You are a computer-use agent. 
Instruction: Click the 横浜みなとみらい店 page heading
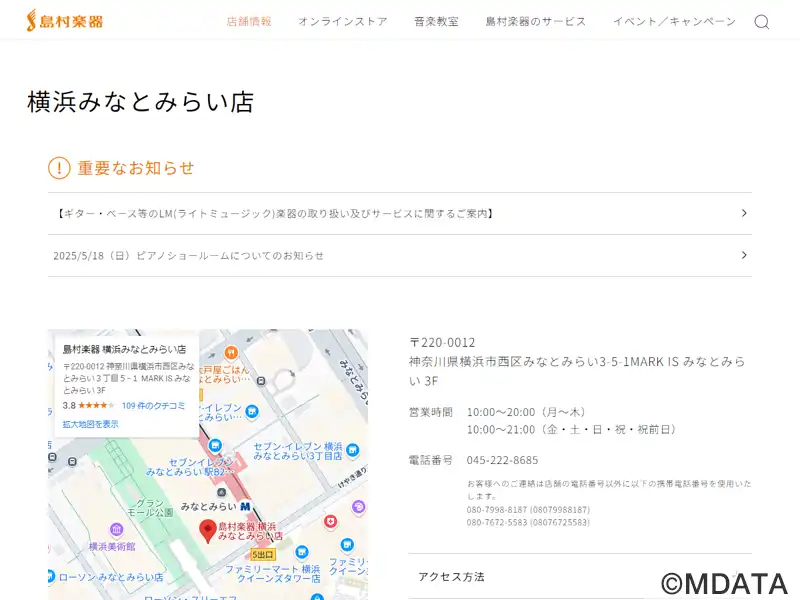[140, 102]
